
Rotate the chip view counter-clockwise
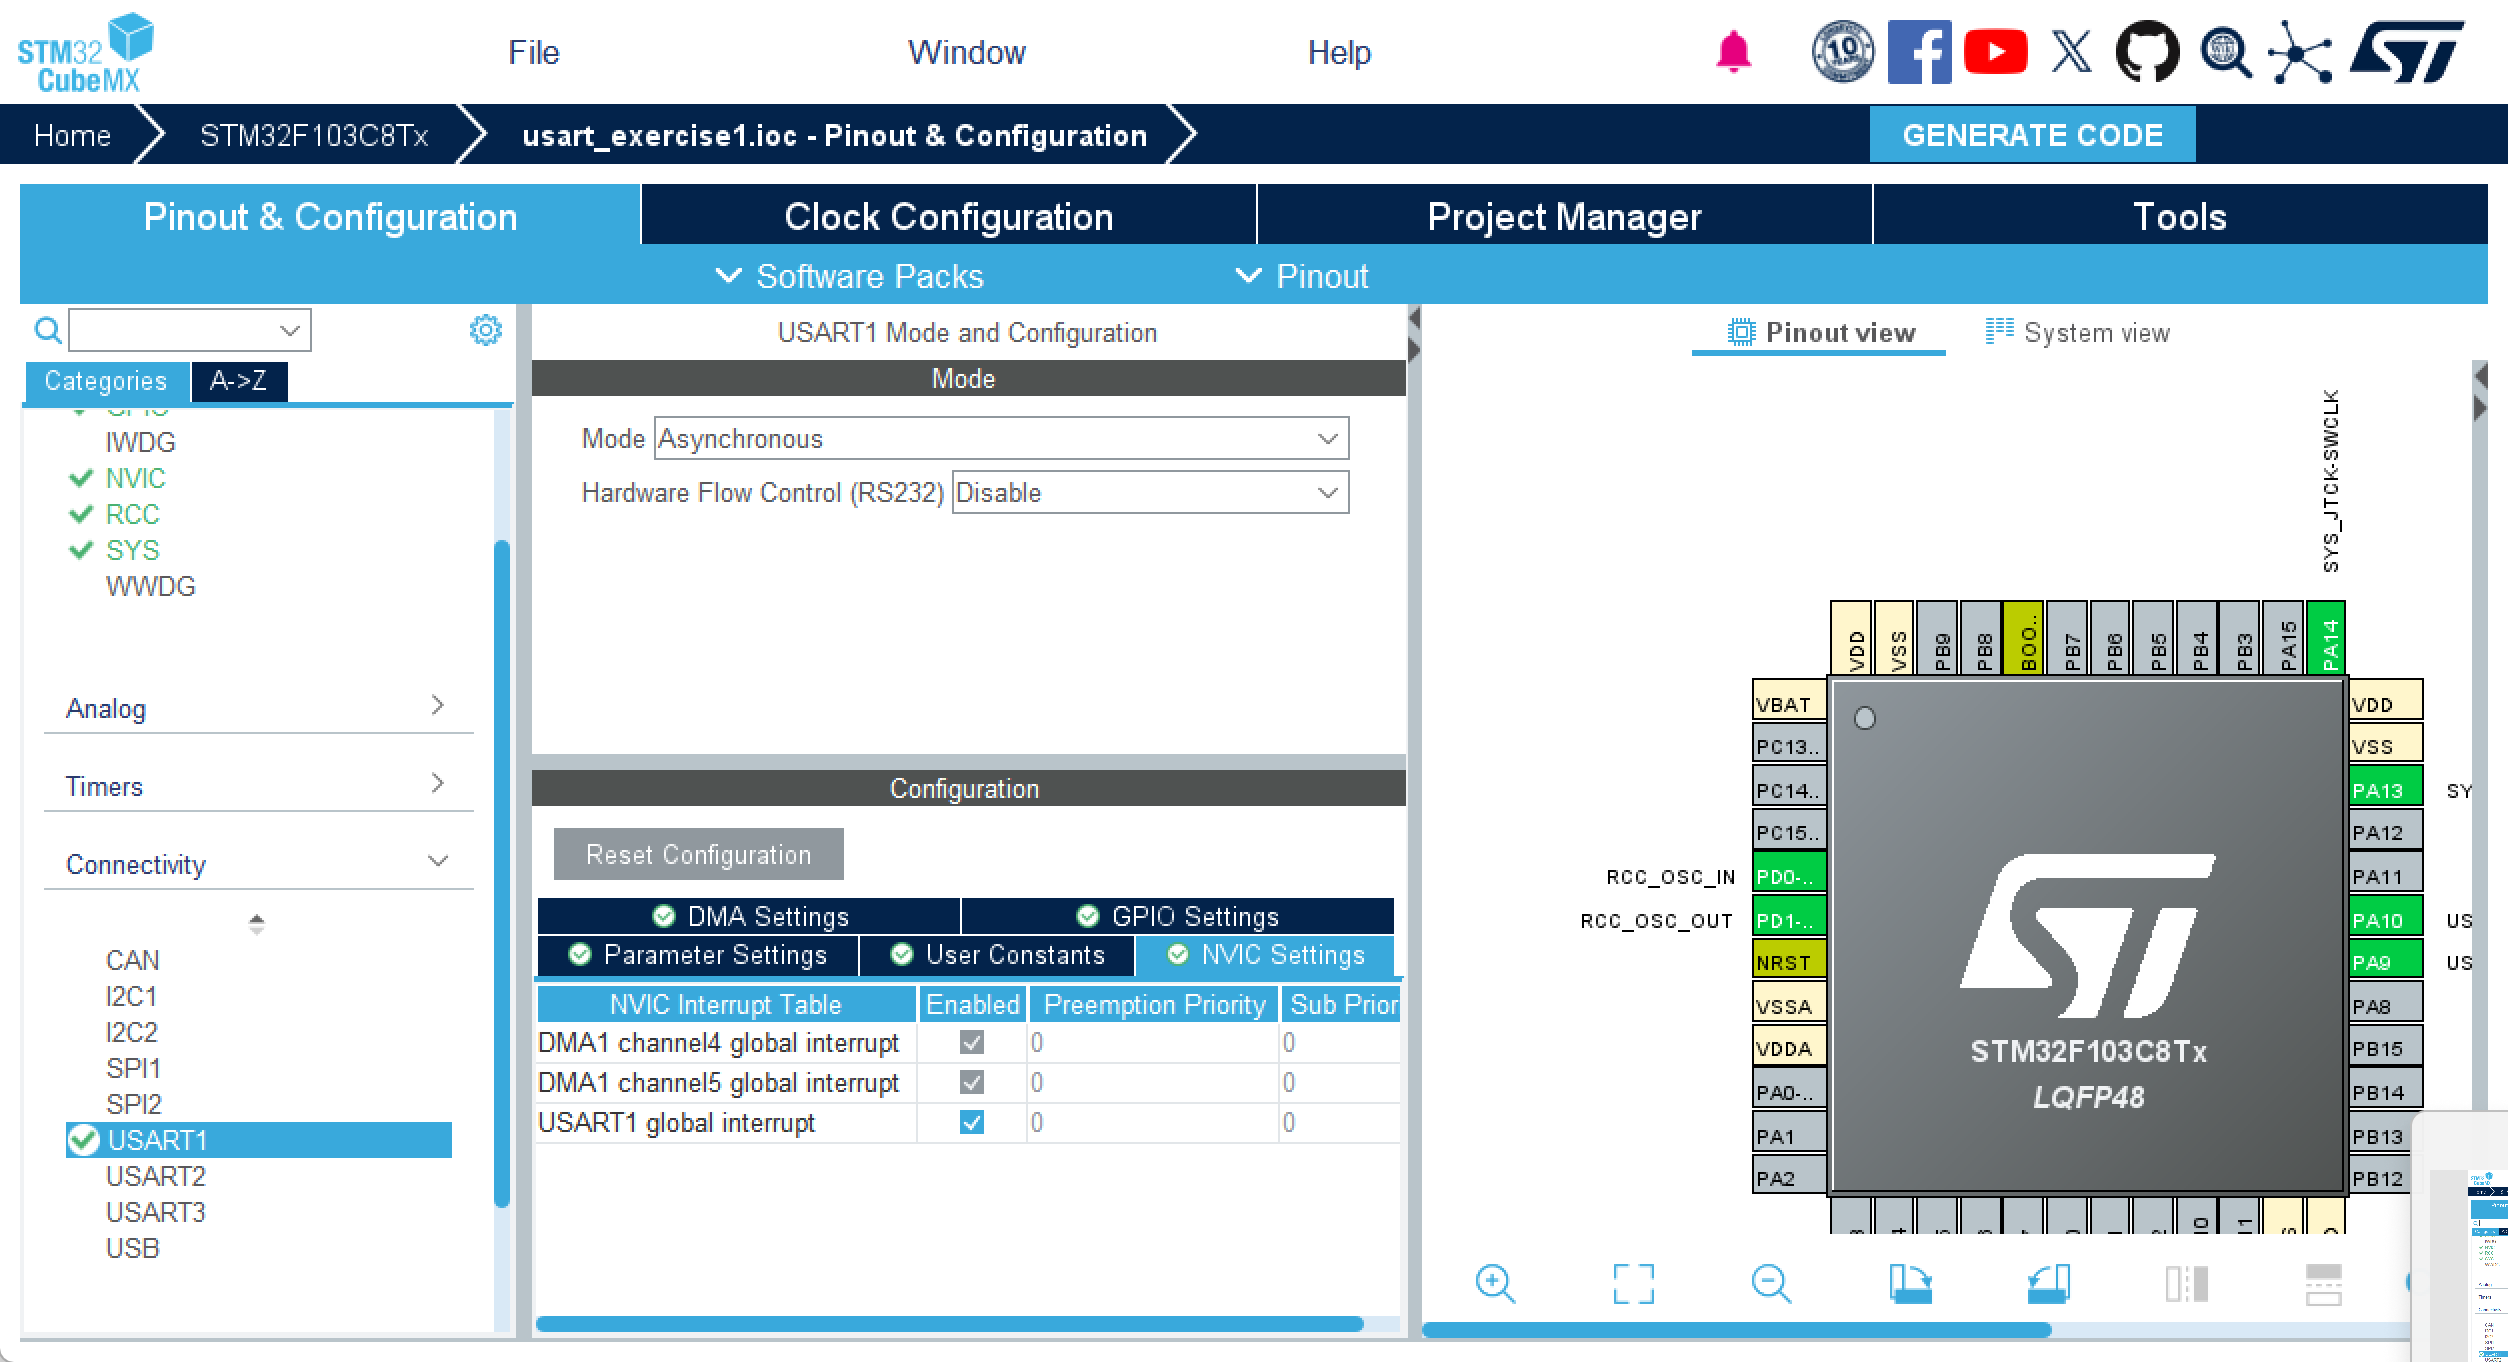(x=2048, y=1283)
